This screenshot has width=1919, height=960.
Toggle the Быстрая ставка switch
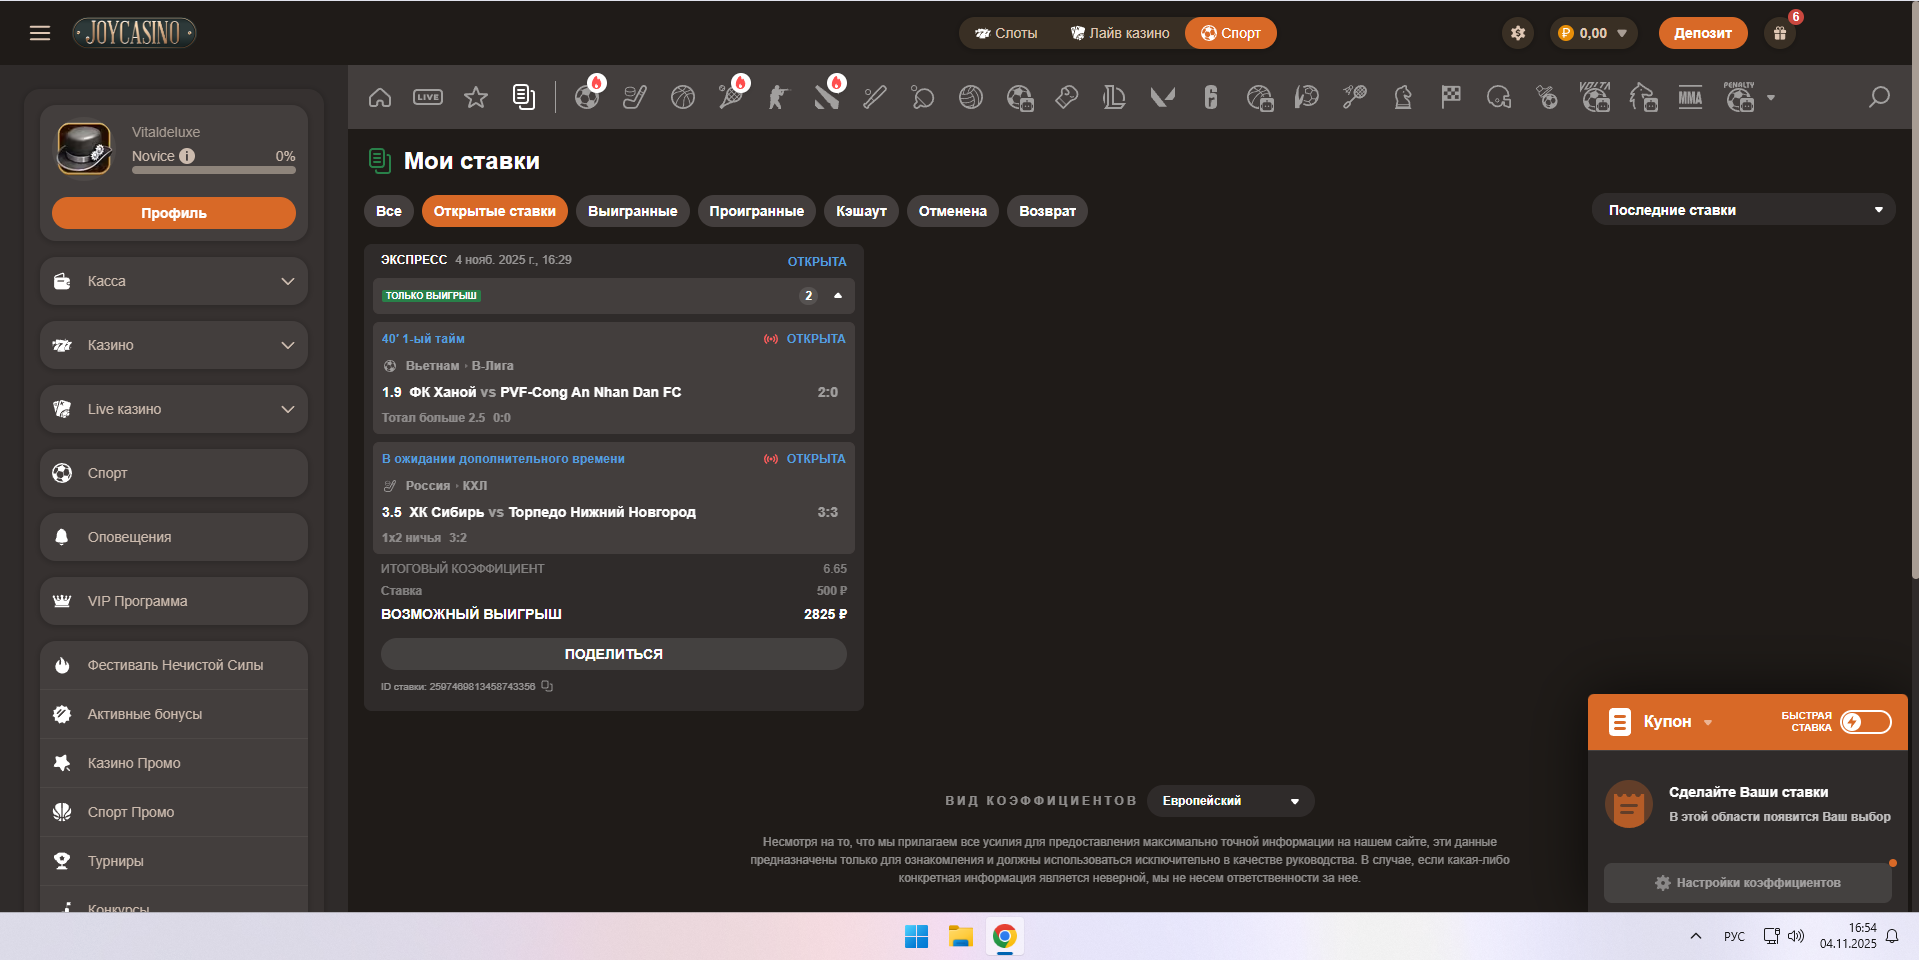[x=1865, y=722]
